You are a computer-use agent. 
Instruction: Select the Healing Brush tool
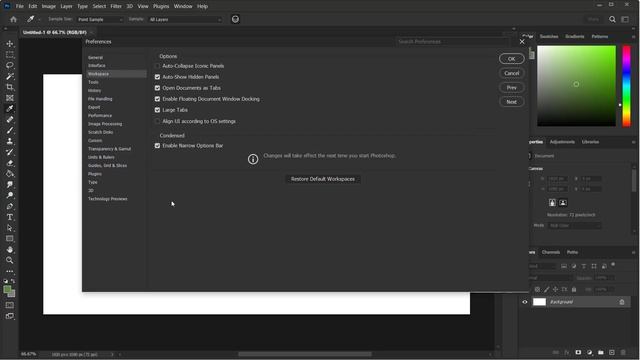(x=10, y=120)
